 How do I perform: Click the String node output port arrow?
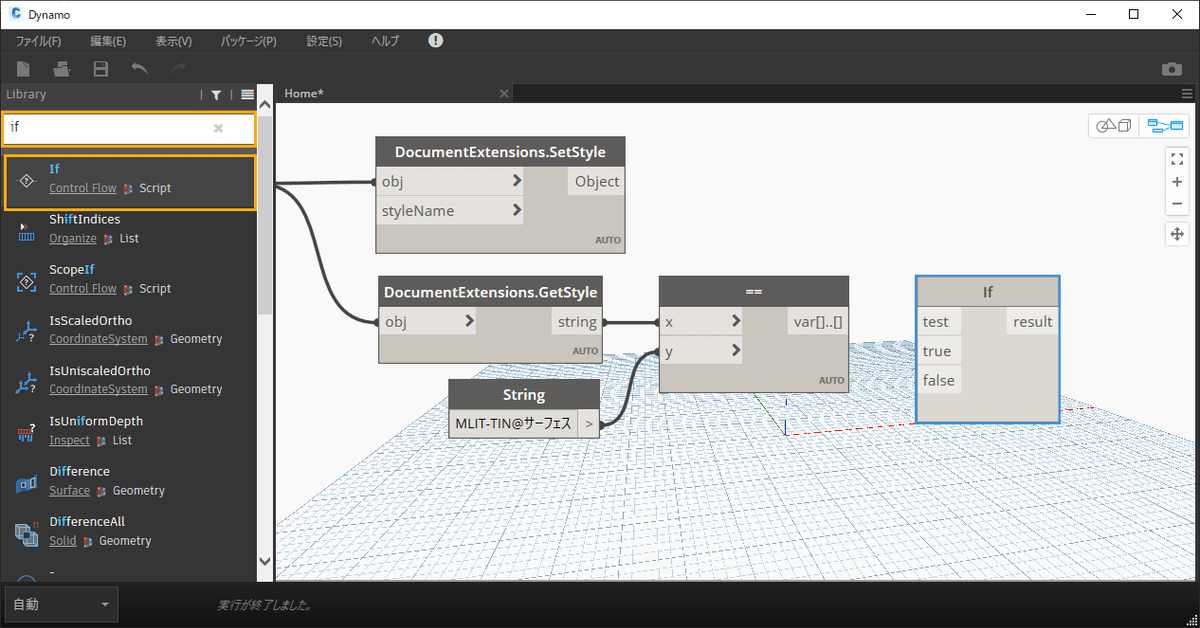coord(589,424)
